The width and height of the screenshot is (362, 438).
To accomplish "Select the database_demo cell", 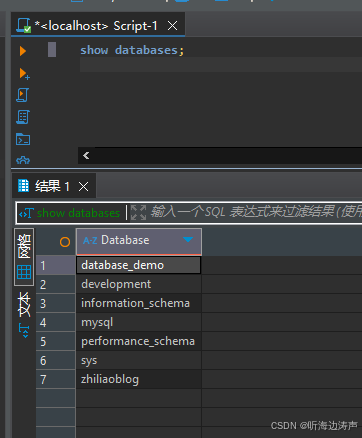I will pyautogui.click(x=139, y=265).
